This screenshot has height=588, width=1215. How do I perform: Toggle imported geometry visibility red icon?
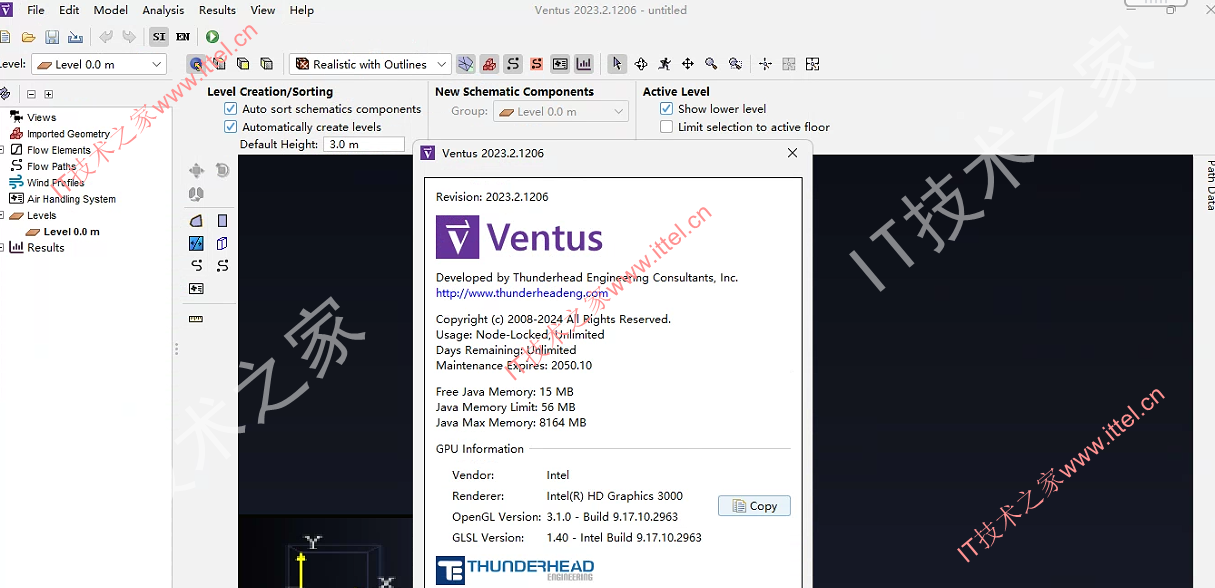489,64
